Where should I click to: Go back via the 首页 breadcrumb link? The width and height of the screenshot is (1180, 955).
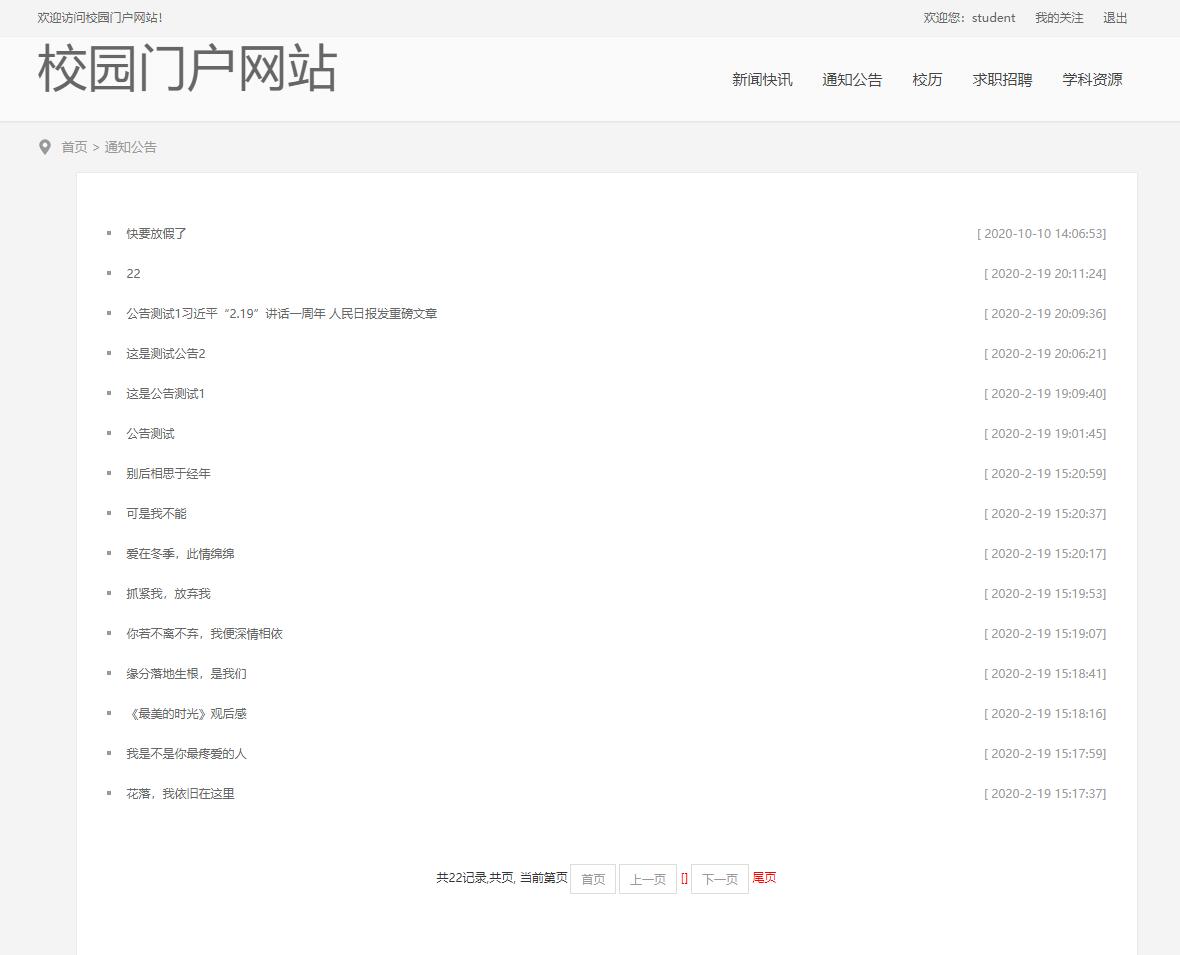[75, 146]
